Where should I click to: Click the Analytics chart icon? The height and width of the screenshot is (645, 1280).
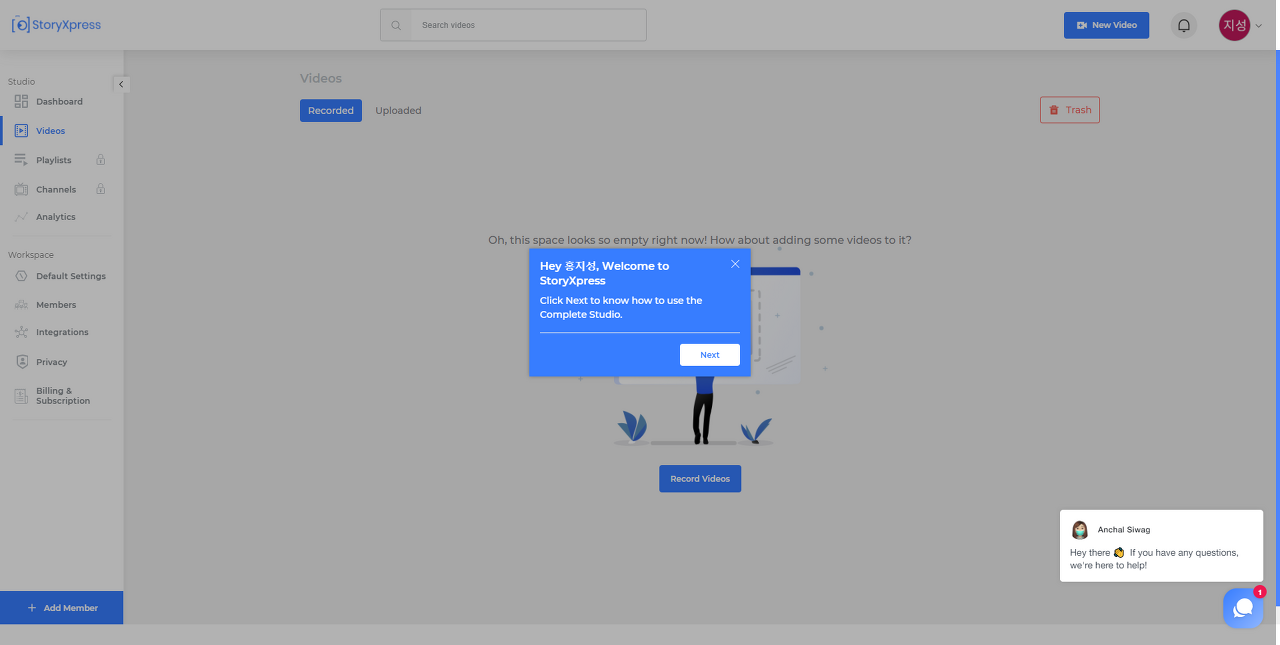pyautogui.click(x=21, y=217)
